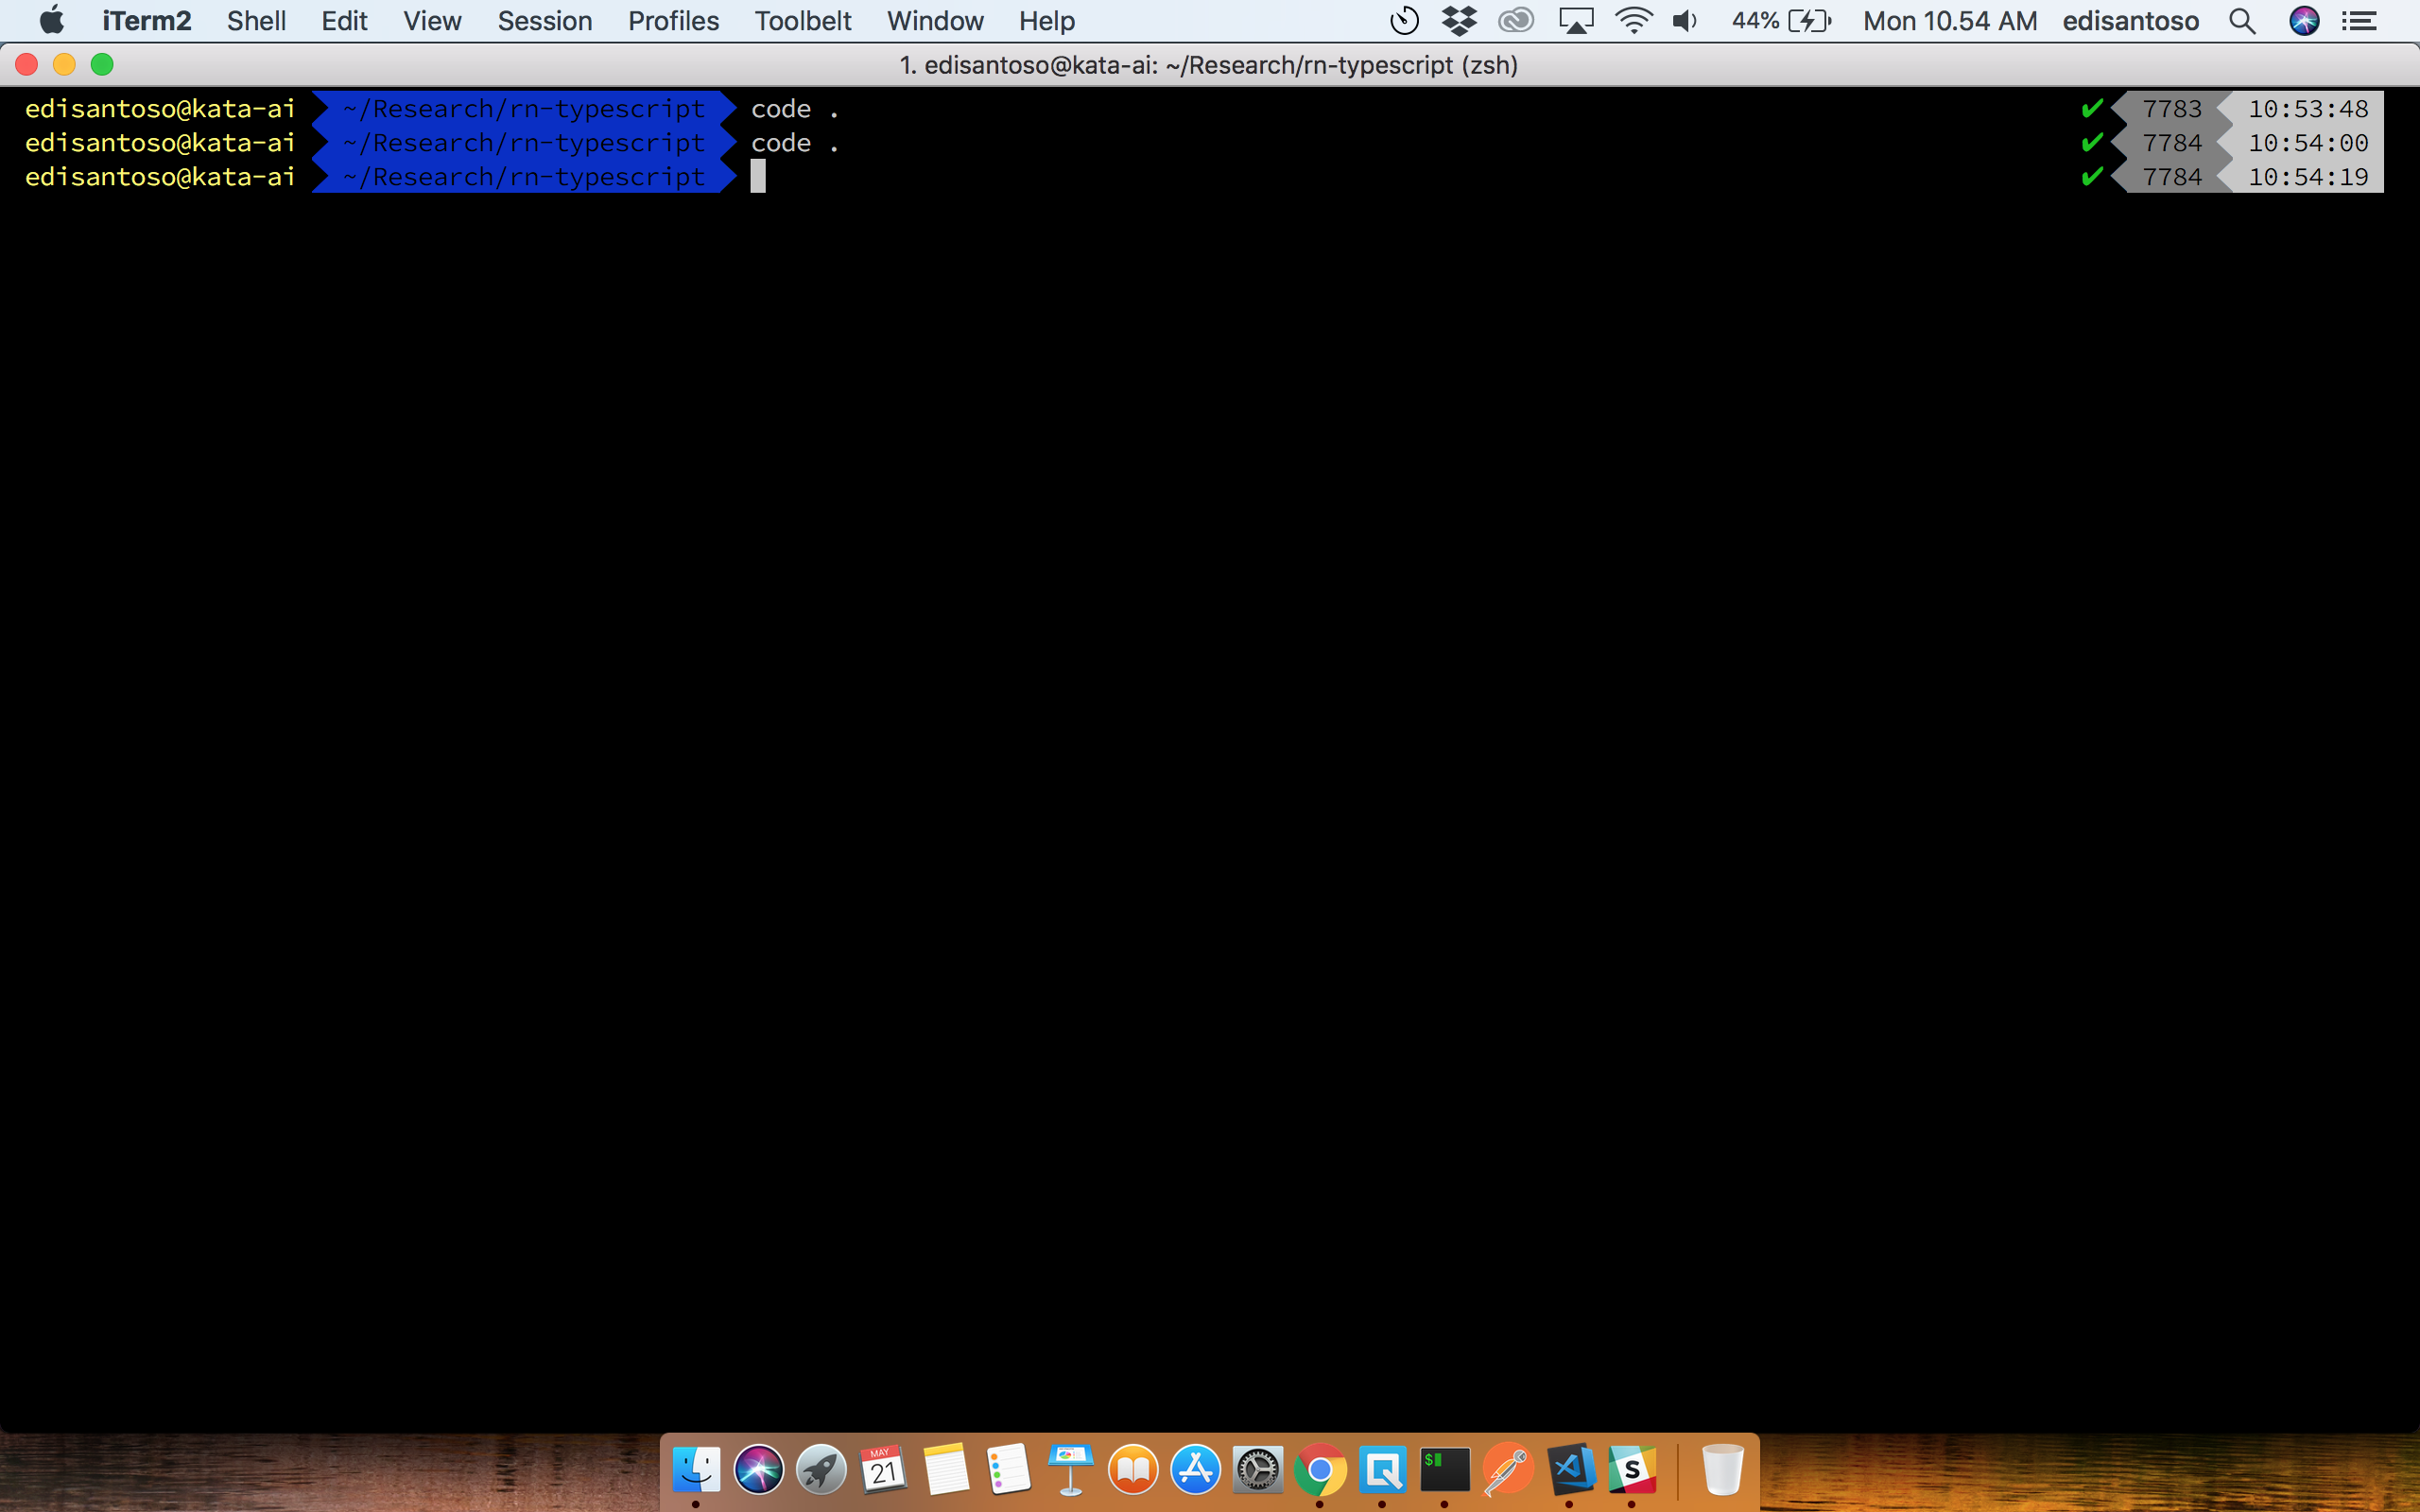Click the volume control in the menu bar
The width and height of the screenshot is (2420, 1512).
[x=1685, y=20]
